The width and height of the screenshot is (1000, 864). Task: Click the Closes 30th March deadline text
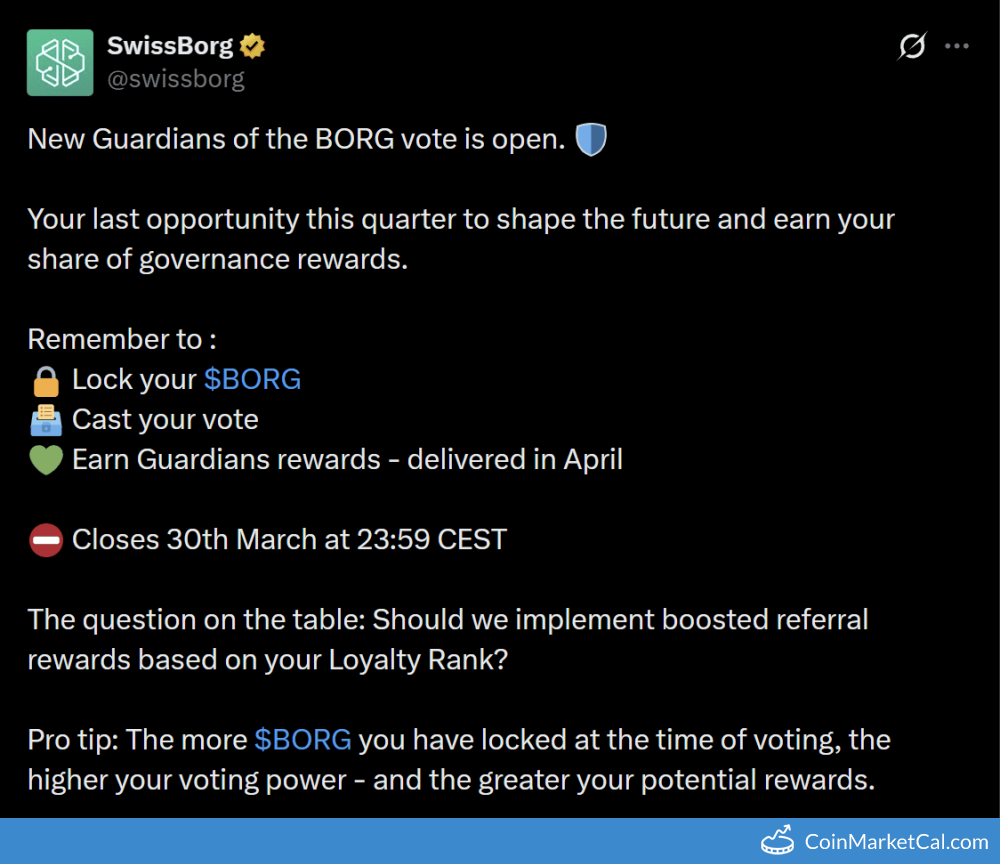tap(289, 540)
